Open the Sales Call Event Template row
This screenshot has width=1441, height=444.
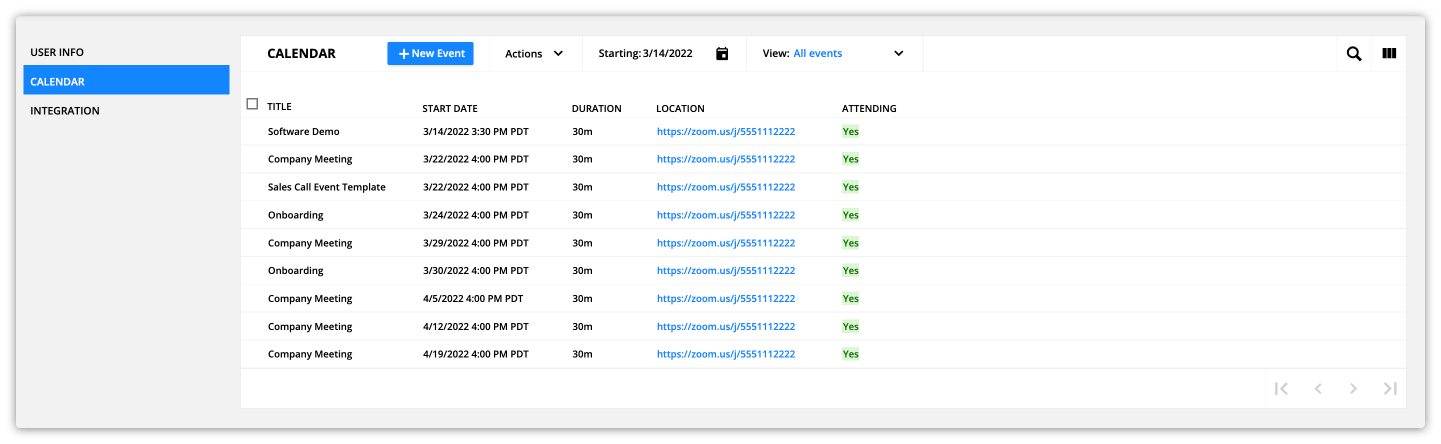[822, 187]
